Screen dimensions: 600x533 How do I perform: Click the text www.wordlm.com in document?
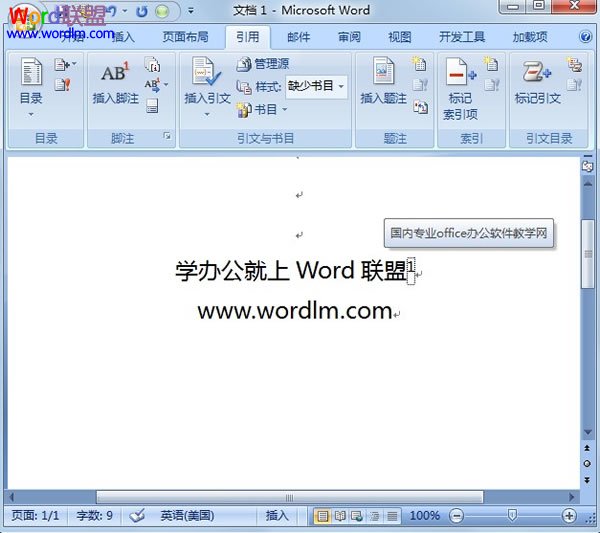(x=295, y=311)
